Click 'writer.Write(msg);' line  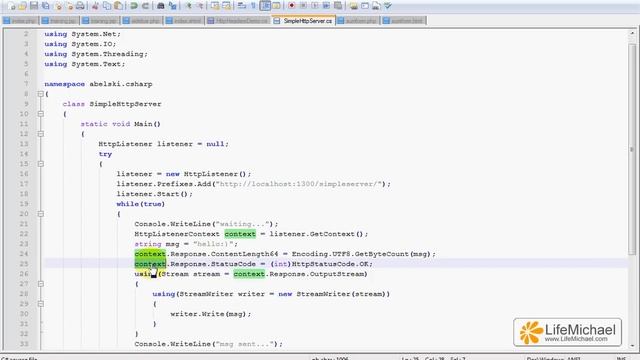coord(211,314)
